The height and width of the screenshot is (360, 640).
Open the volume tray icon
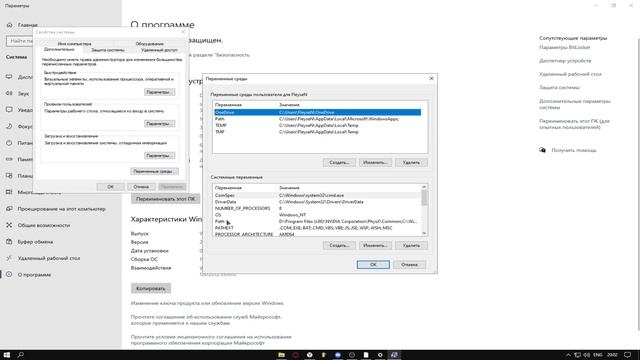[x=587, y=355]
